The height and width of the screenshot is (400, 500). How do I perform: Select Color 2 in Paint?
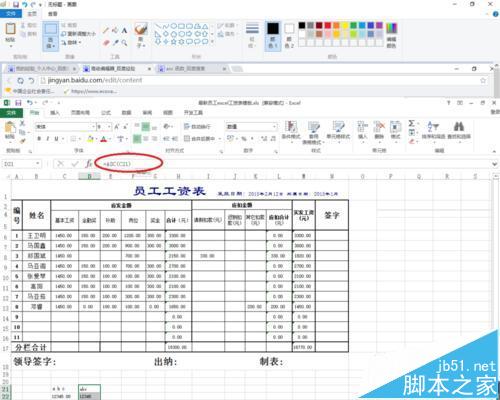[289, 35]
